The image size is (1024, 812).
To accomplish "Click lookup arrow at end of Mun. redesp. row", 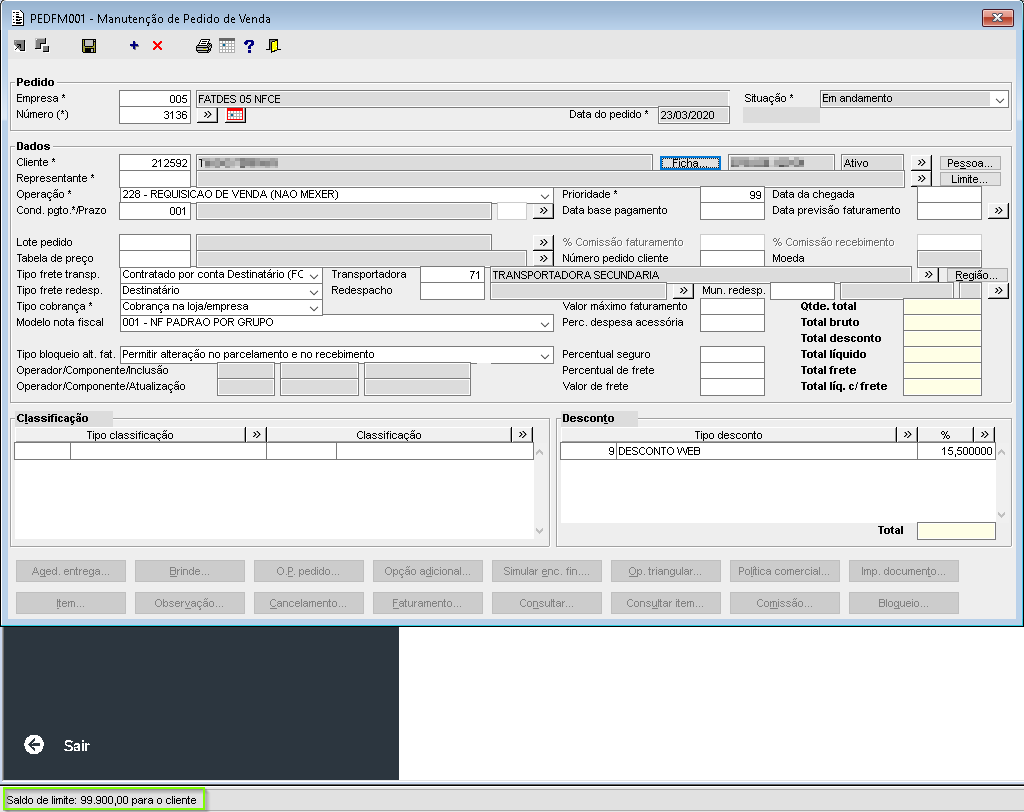I will pyautogui.click(x=998, y=291).
